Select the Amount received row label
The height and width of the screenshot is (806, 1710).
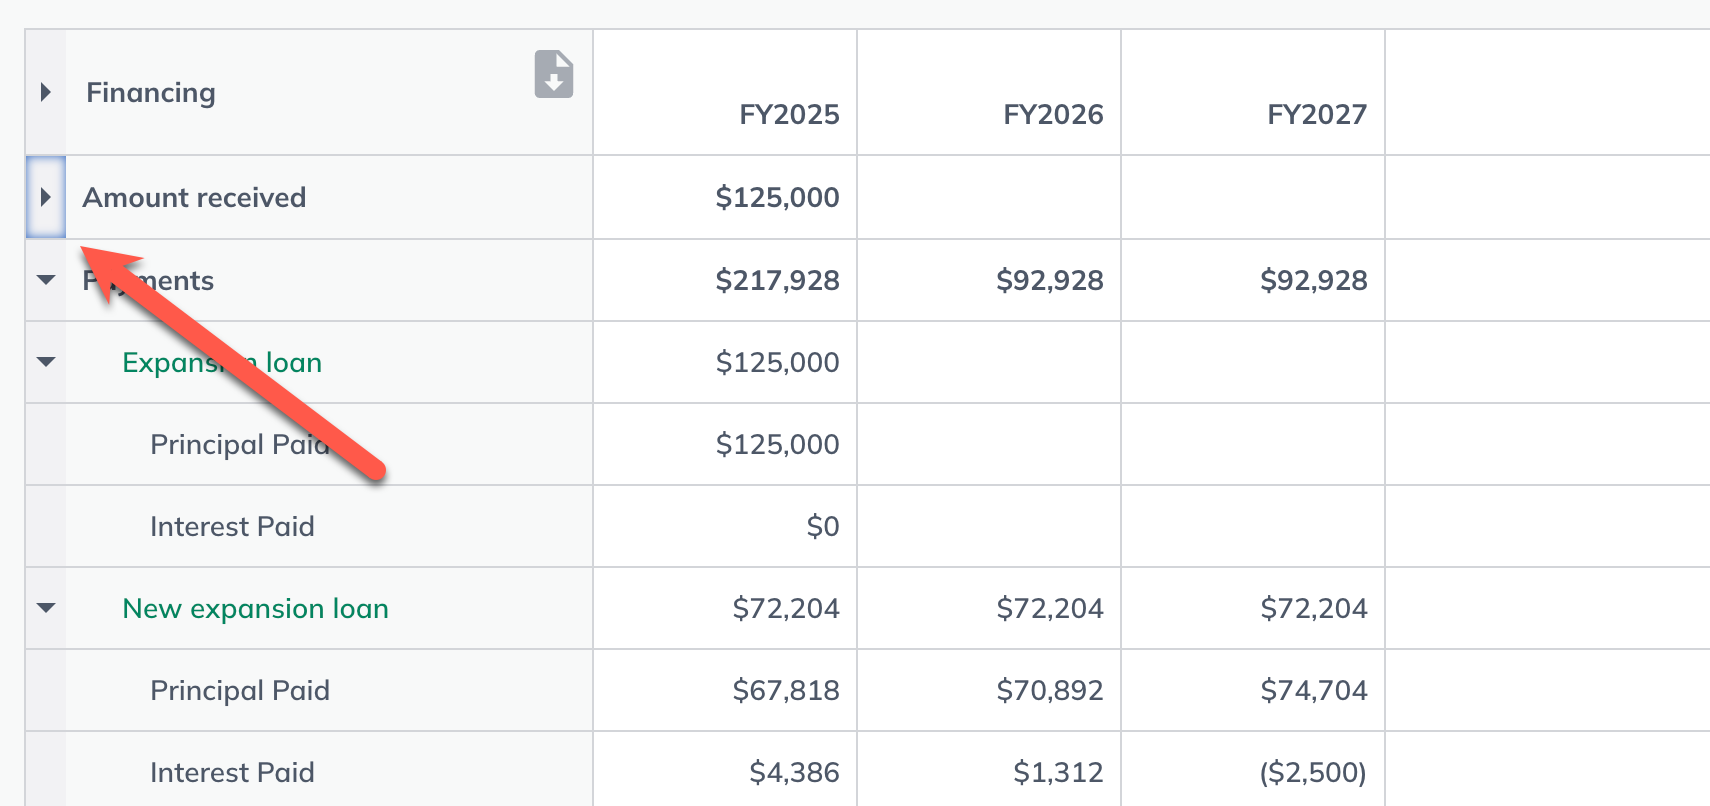pos(194,197)
